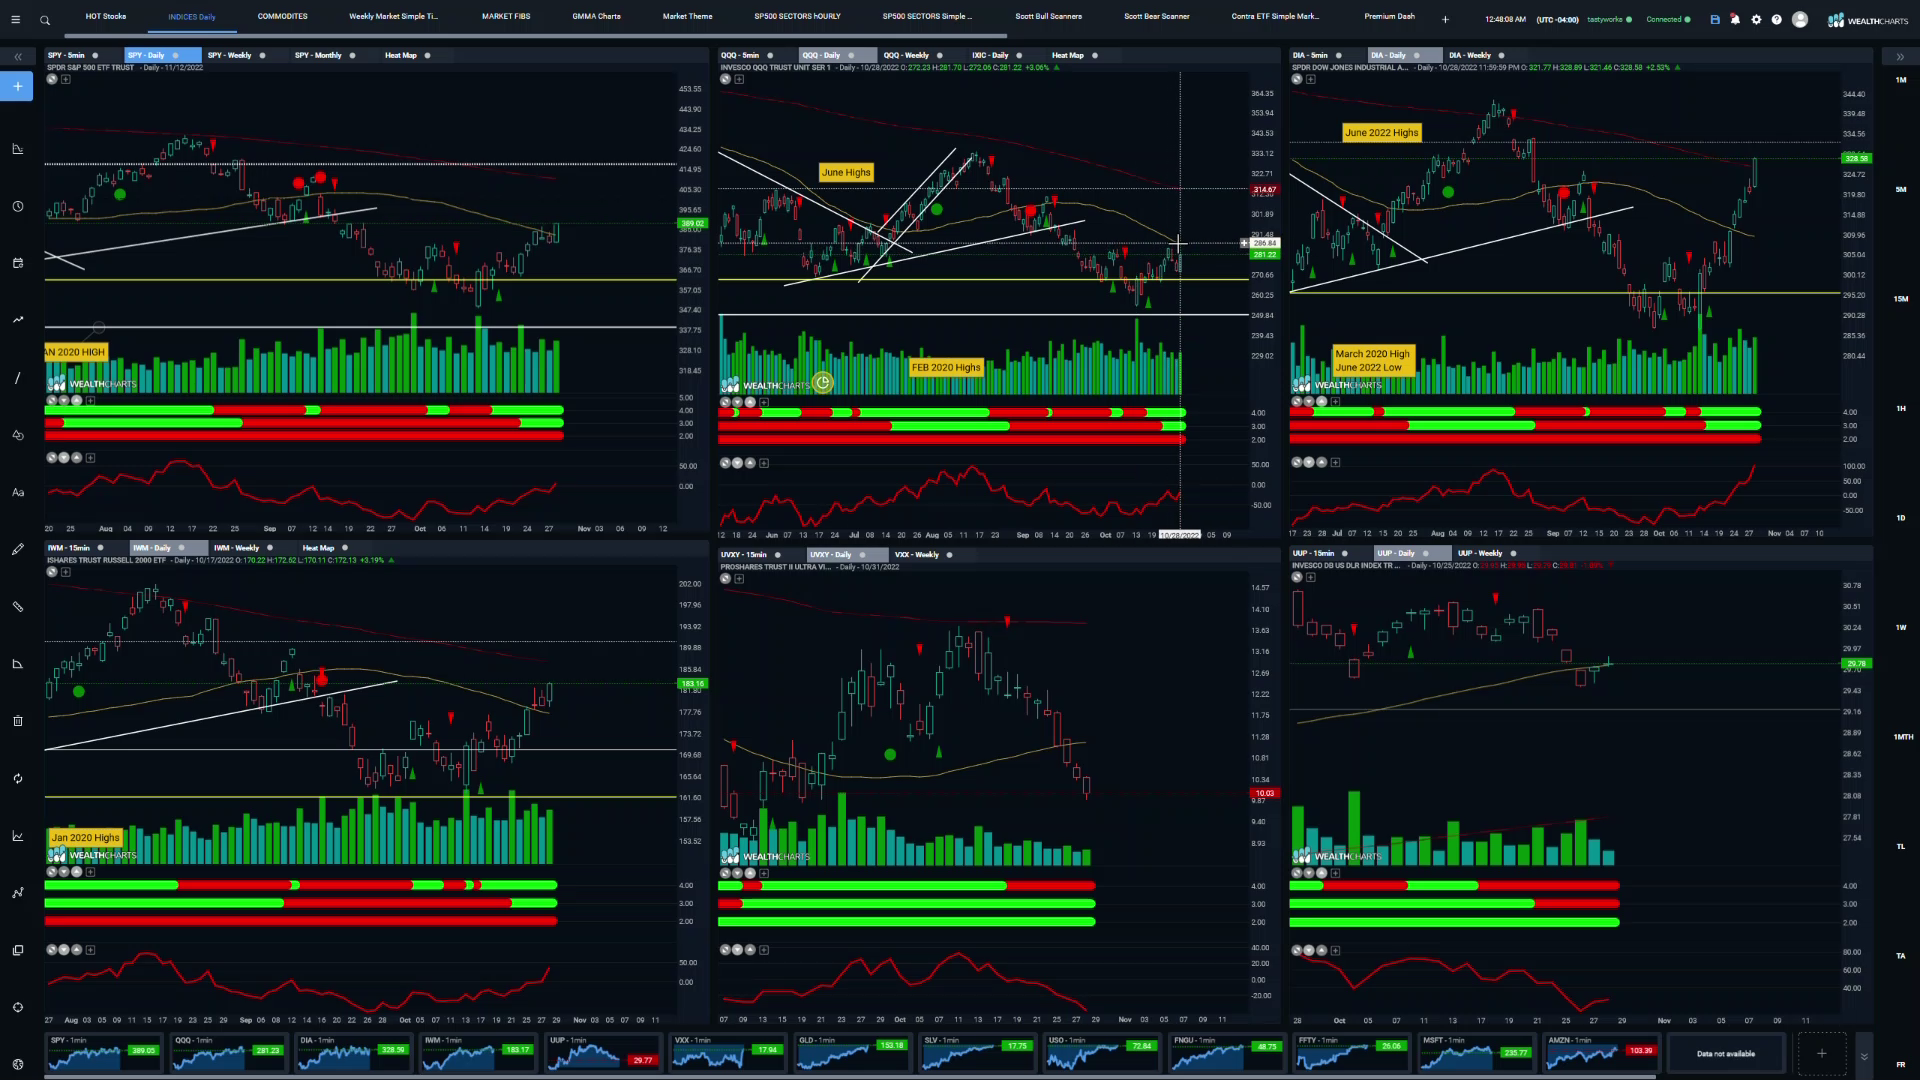Toggle the dot beside UVXY - 15min tab
Image resolution: width=1920 pixels, height=1080 pixels.
point(777,555)
